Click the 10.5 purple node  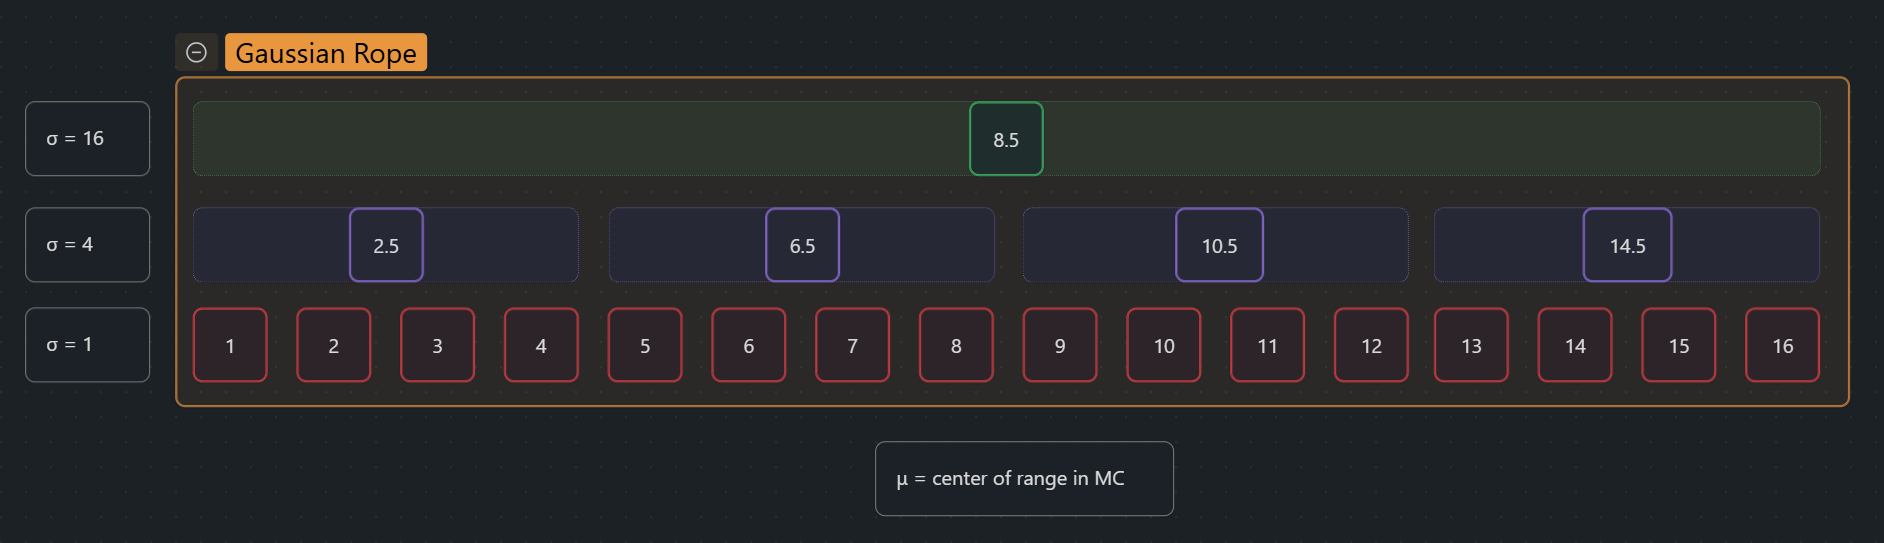[1219, 245]
